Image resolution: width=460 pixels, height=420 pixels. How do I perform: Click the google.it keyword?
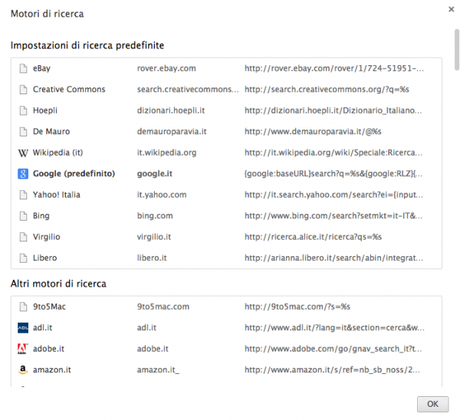coord(155,174)
